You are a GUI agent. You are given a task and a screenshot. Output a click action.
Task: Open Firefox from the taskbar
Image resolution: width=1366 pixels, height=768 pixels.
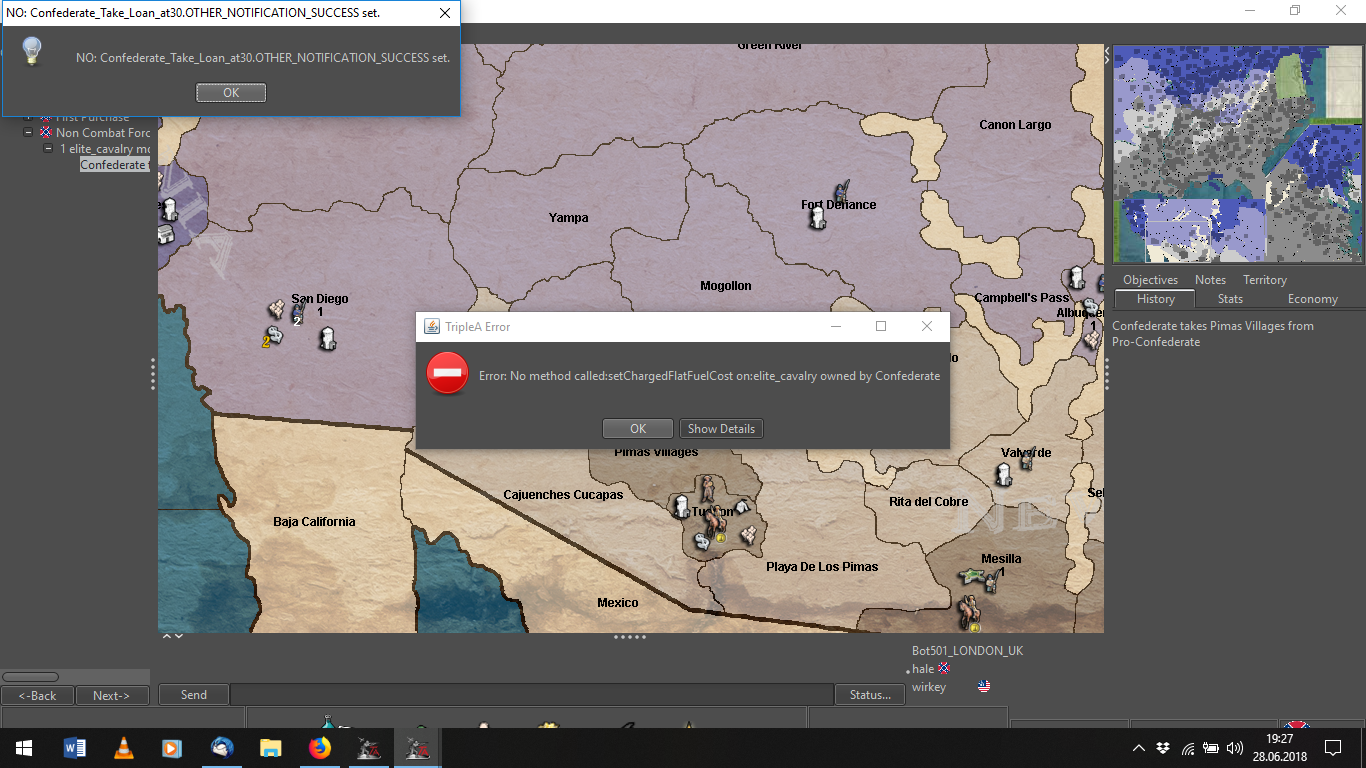tap(320, 748)
